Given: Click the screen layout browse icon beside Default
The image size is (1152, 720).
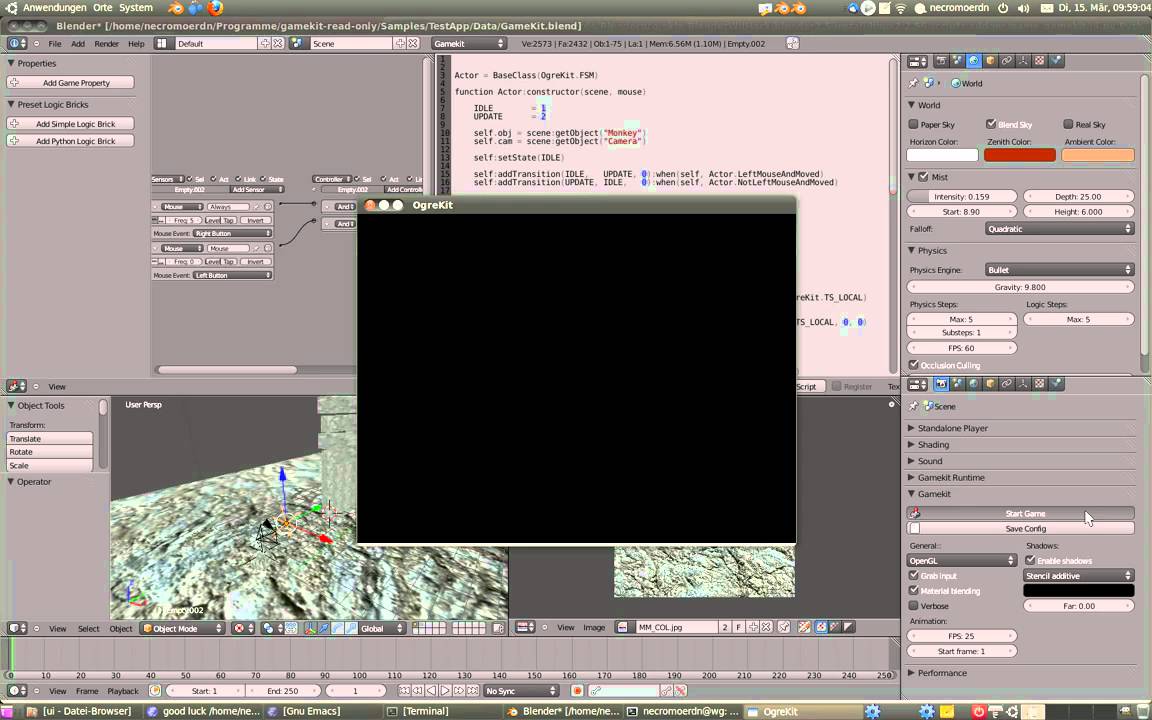Looking at the screenshot, I should [x=162, y=43].
